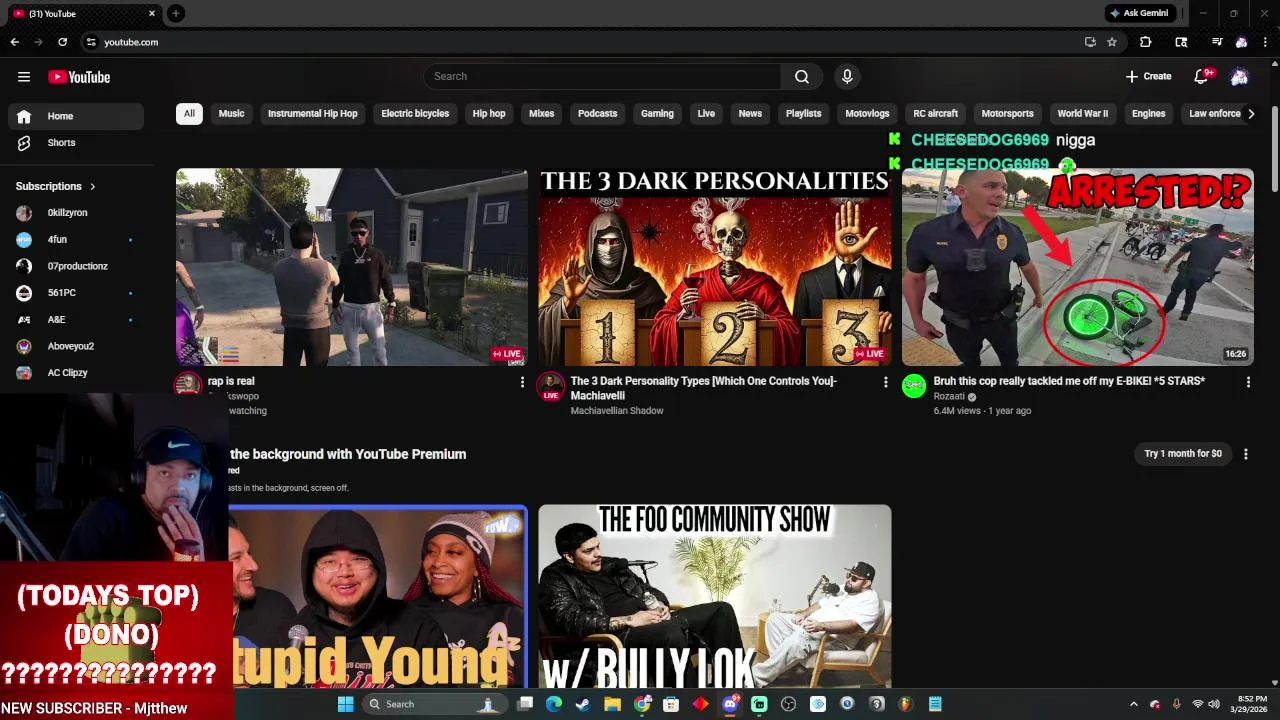Select the Instrumental Hip Hop chip
The image size is (1280, 720).
click(312, 114)
